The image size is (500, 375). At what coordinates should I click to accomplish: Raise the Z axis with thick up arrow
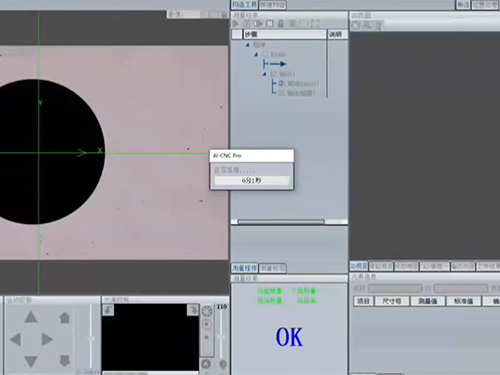tap(64, 318)
